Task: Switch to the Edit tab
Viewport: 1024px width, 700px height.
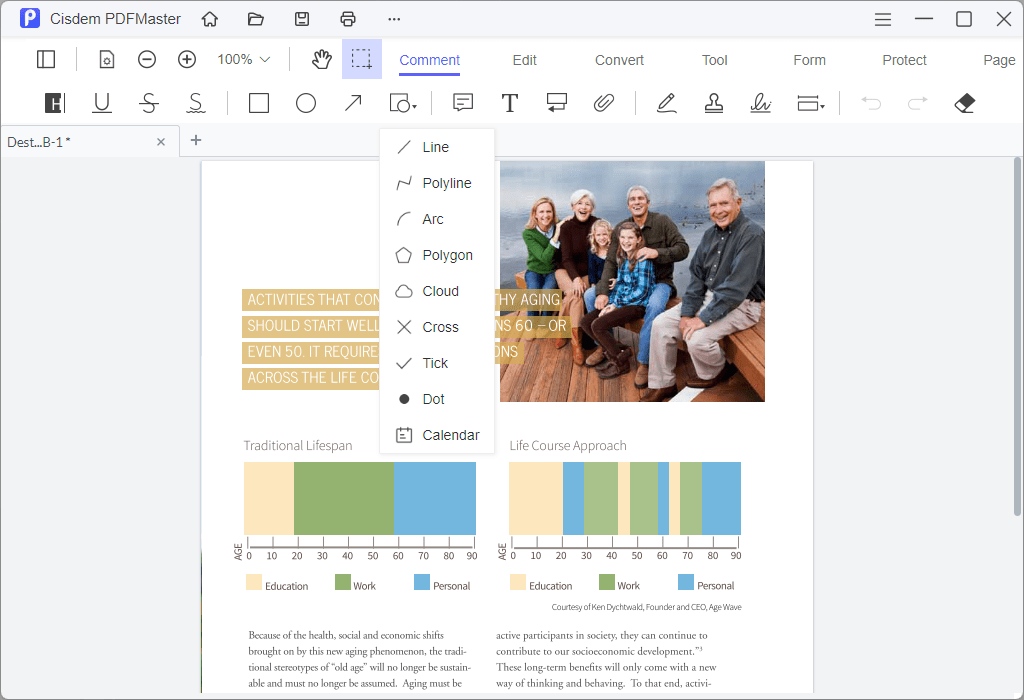Action: tap(524, 60)
